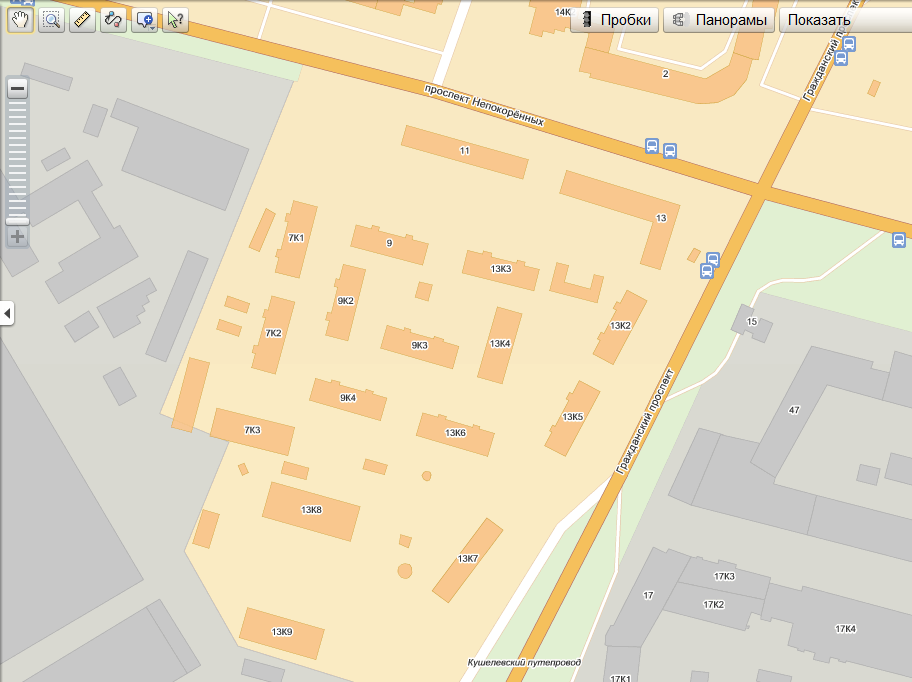
Task: Click the plus zoom-in button
Action: (17, 237)
